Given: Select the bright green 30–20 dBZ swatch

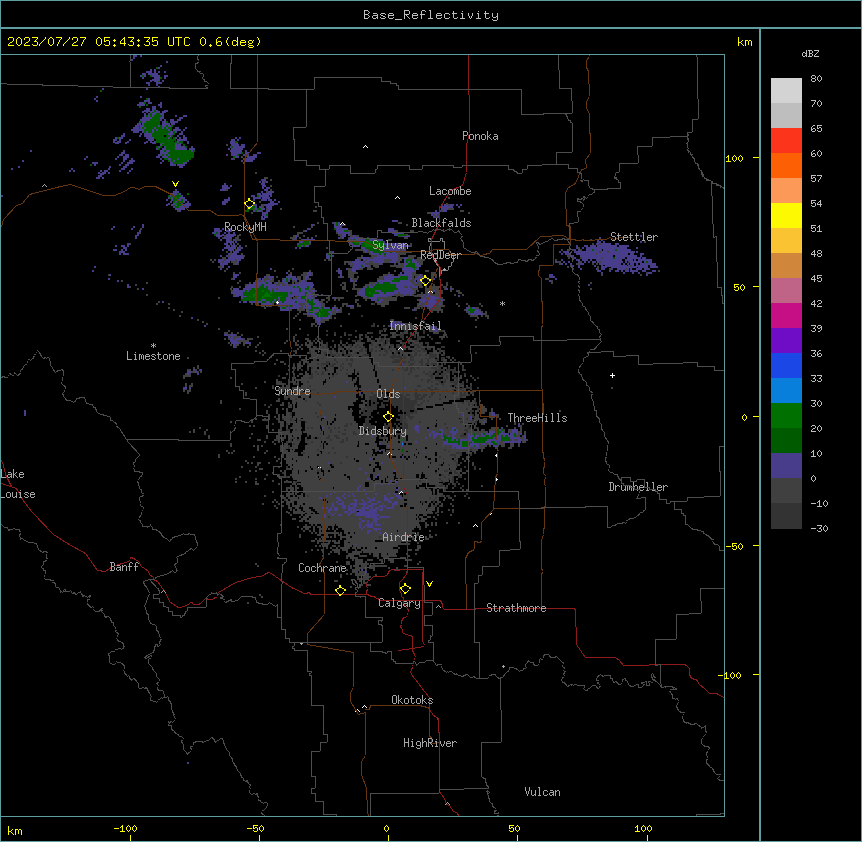Looking at the screenshot, I should click(786, 416).
